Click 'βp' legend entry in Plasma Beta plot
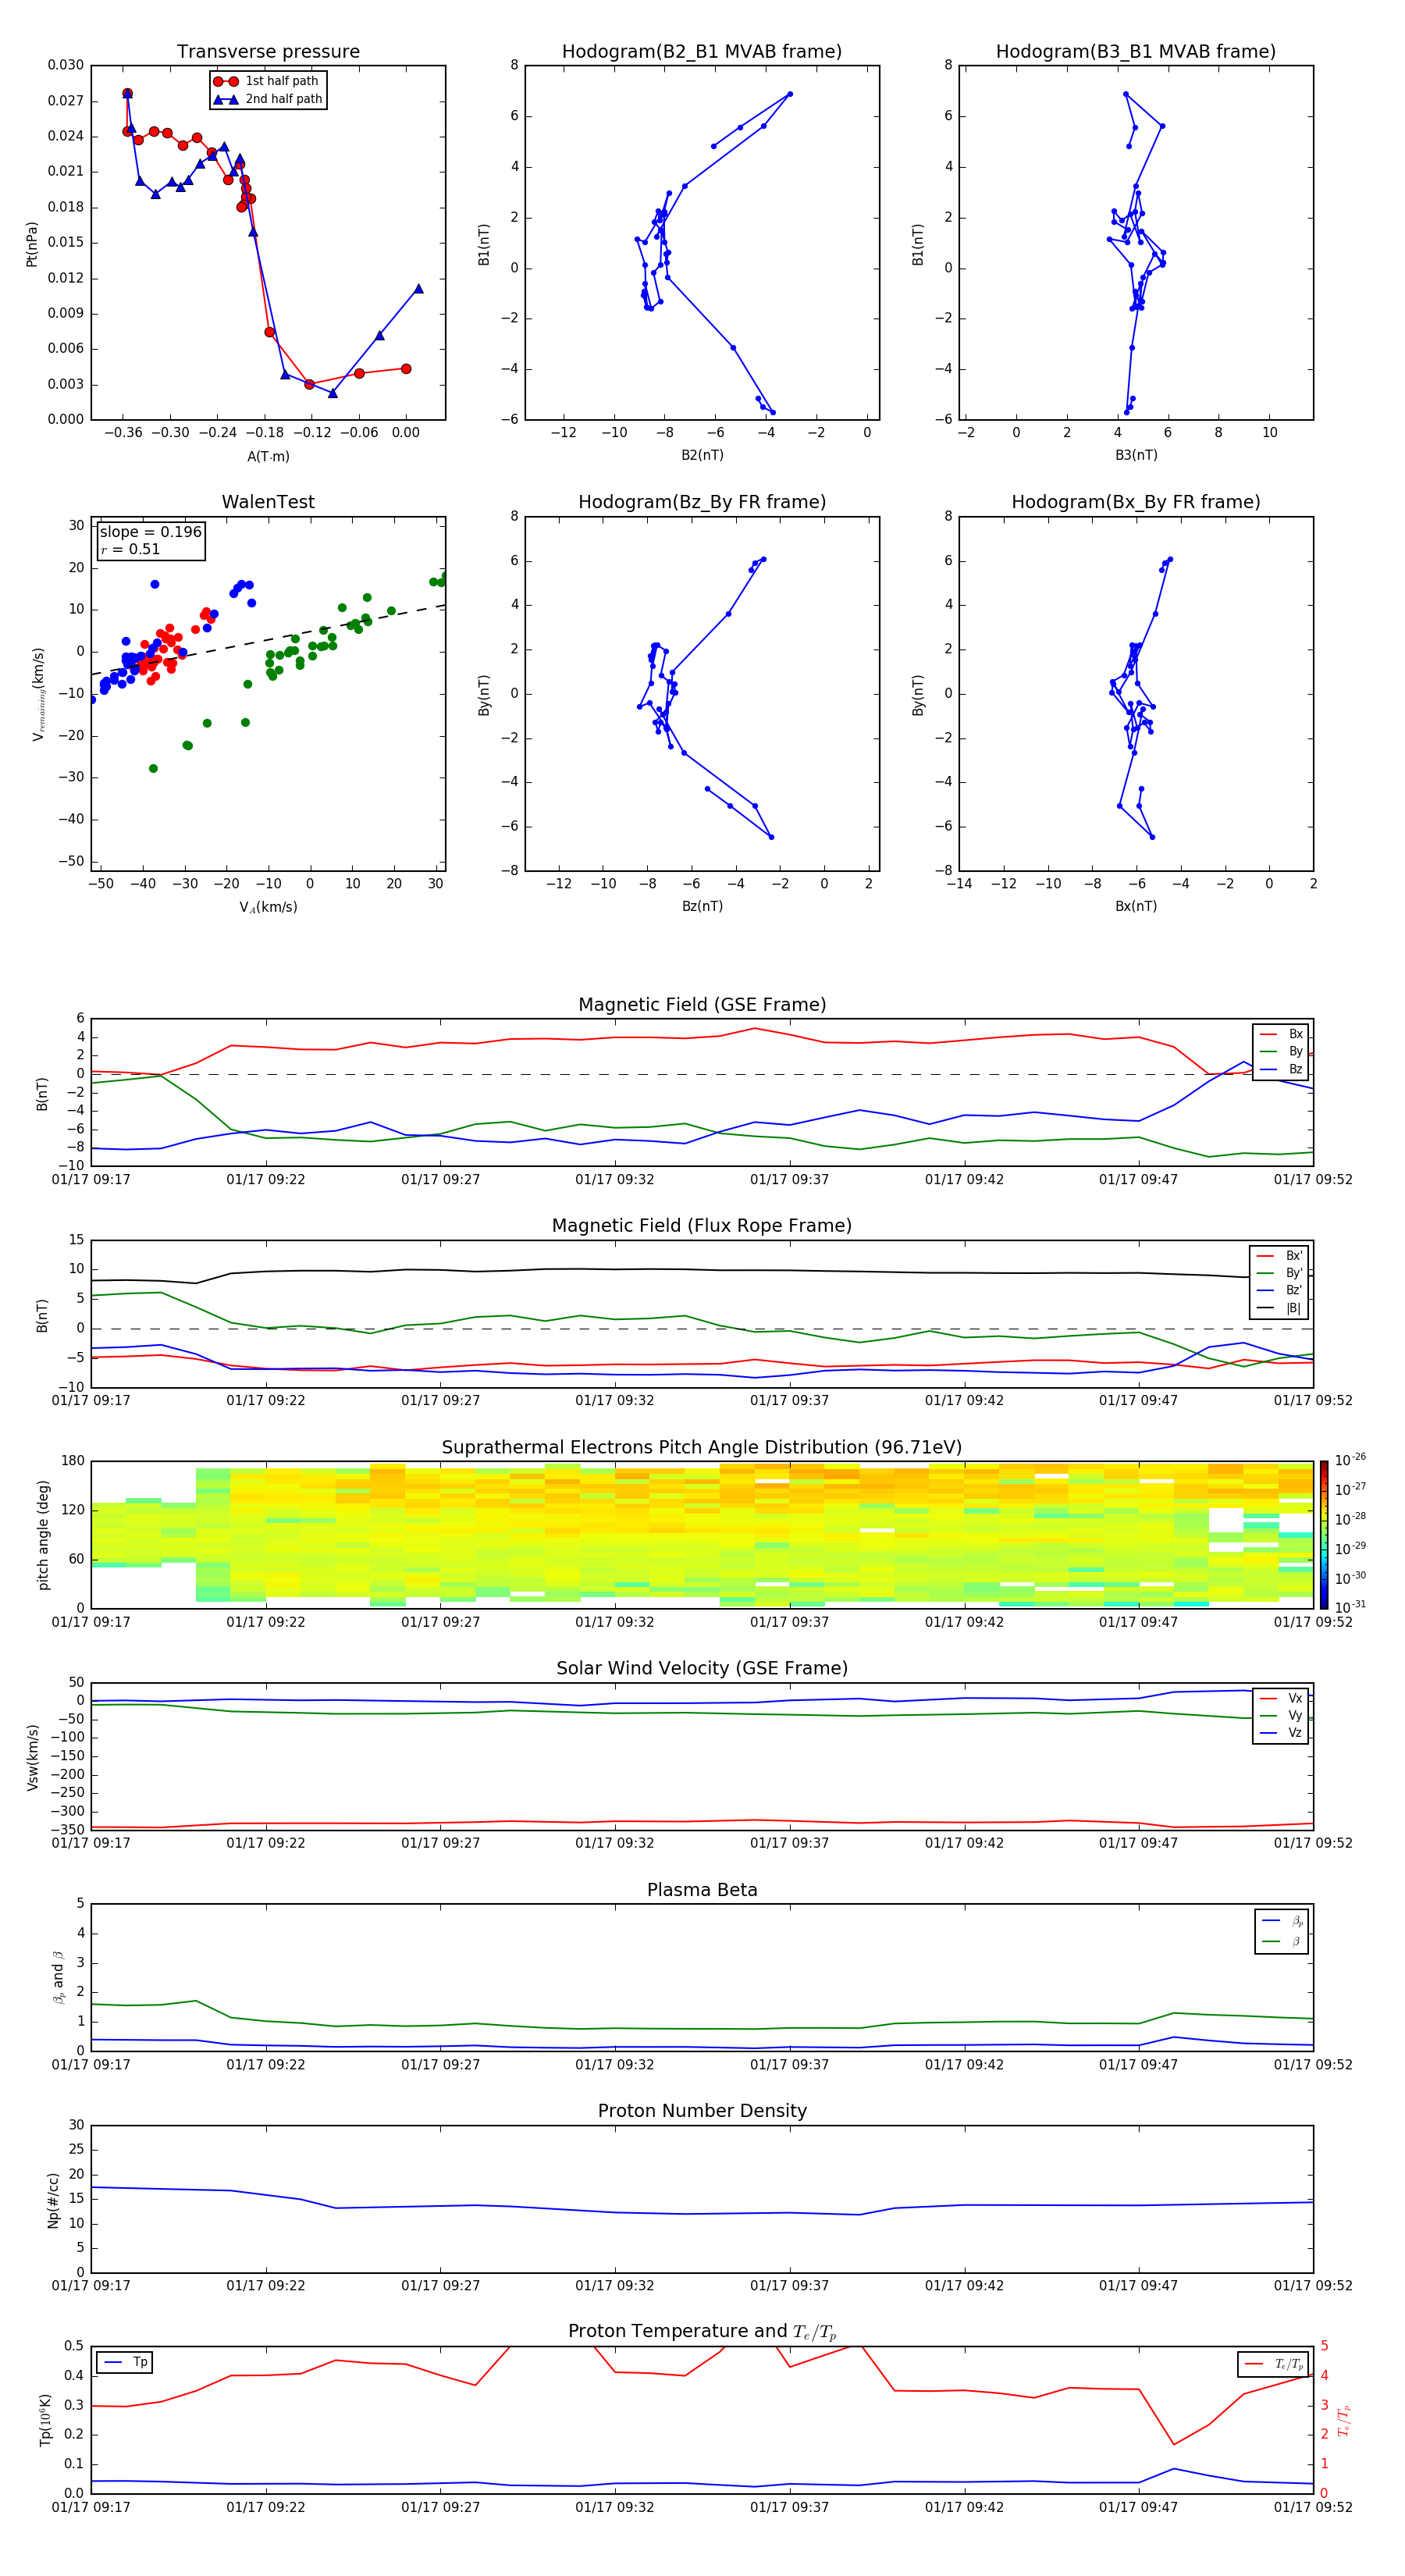Screen dimensions: 1405x2576 click(1282, 1921)
